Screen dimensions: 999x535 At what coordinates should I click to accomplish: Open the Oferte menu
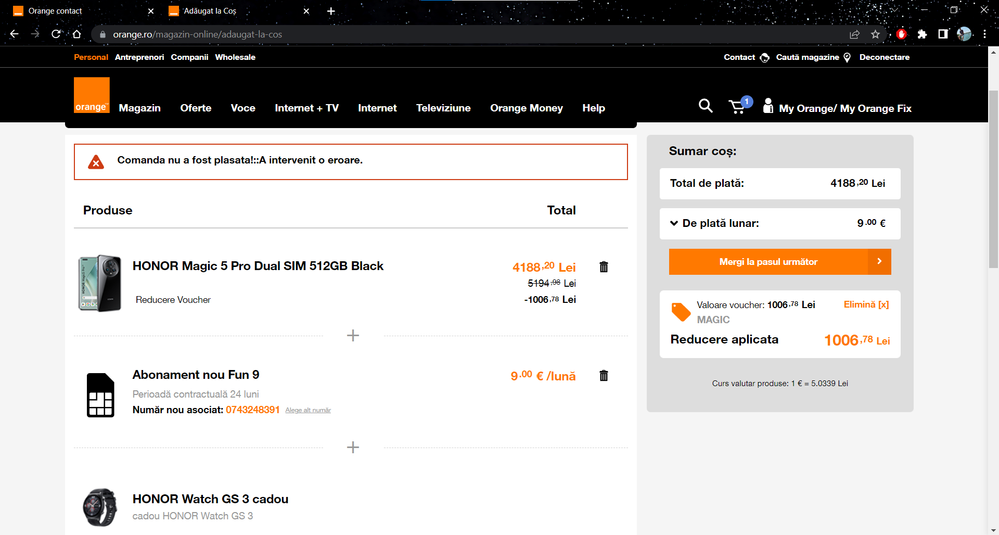point(195,108)
